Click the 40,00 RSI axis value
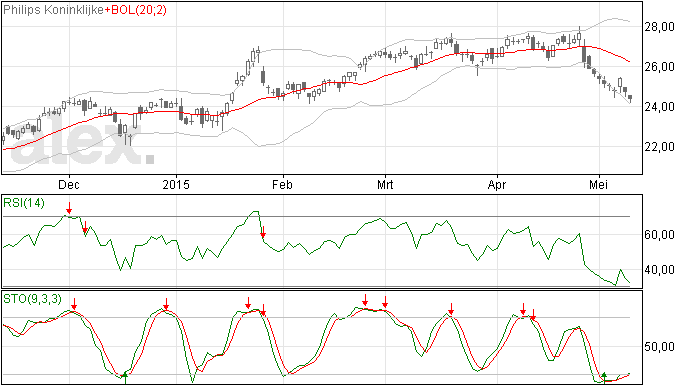Viewport: 690px width, 387px height. [660, 270]
